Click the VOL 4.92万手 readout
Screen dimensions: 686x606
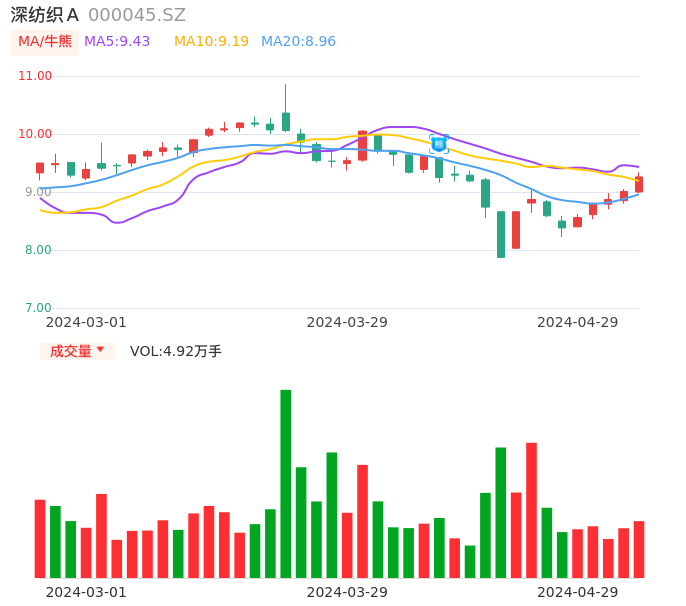(x=176, y=351)
